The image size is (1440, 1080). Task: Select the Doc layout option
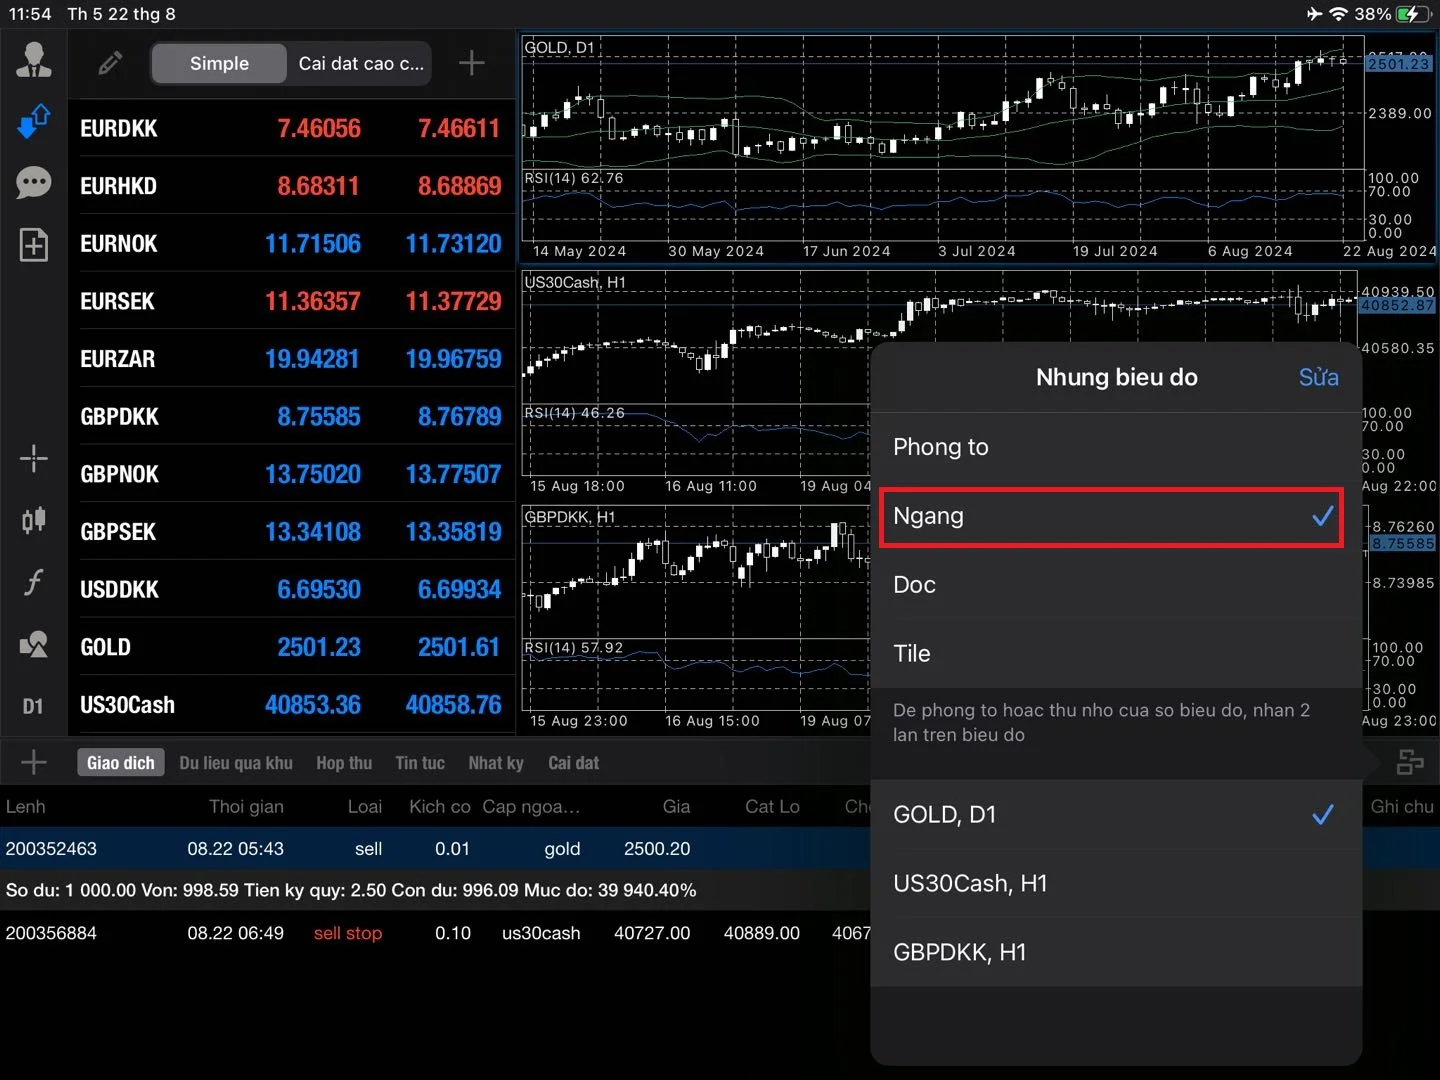(1116, 585)
